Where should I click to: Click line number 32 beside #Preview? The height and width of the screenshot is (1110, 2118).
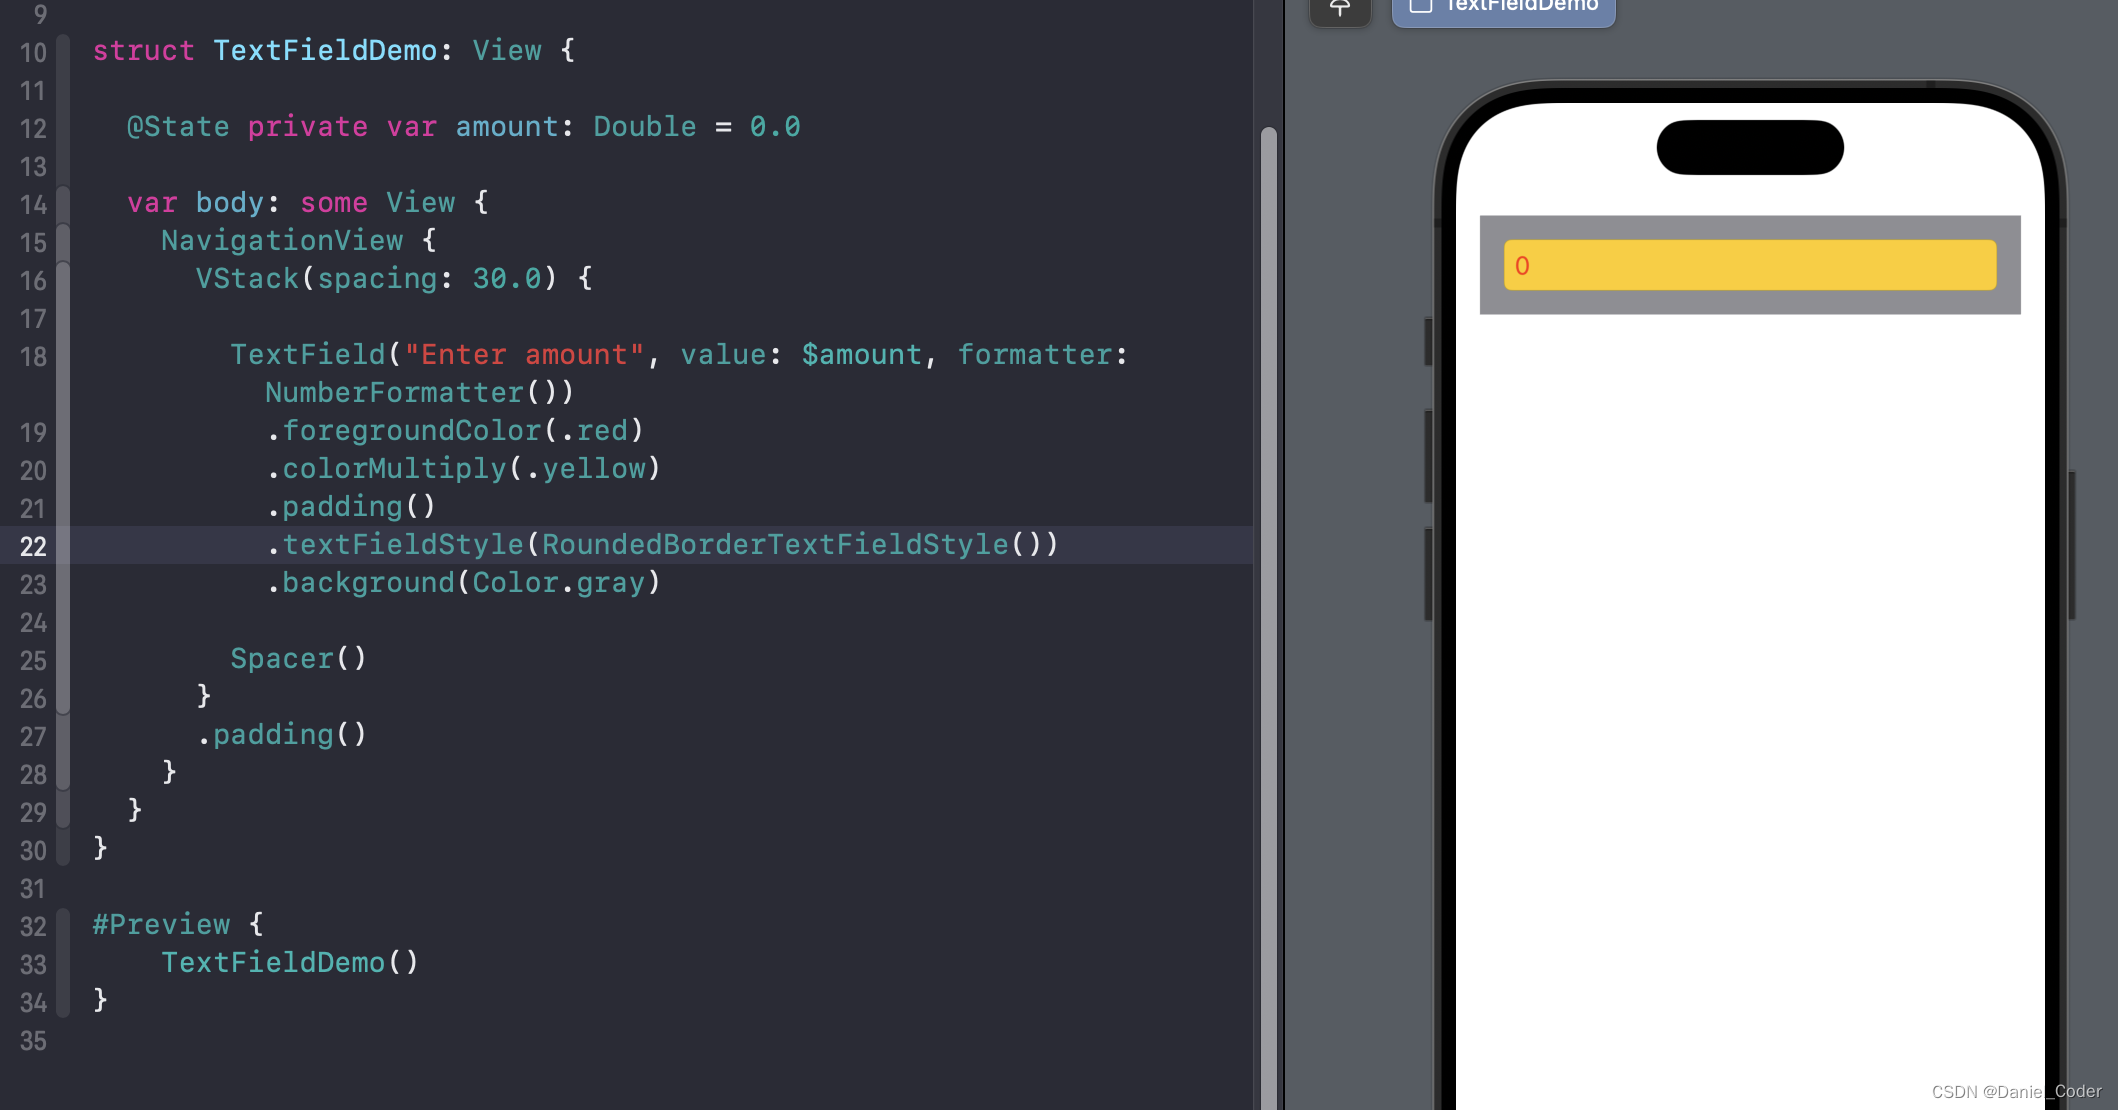[x=33, y=926]
